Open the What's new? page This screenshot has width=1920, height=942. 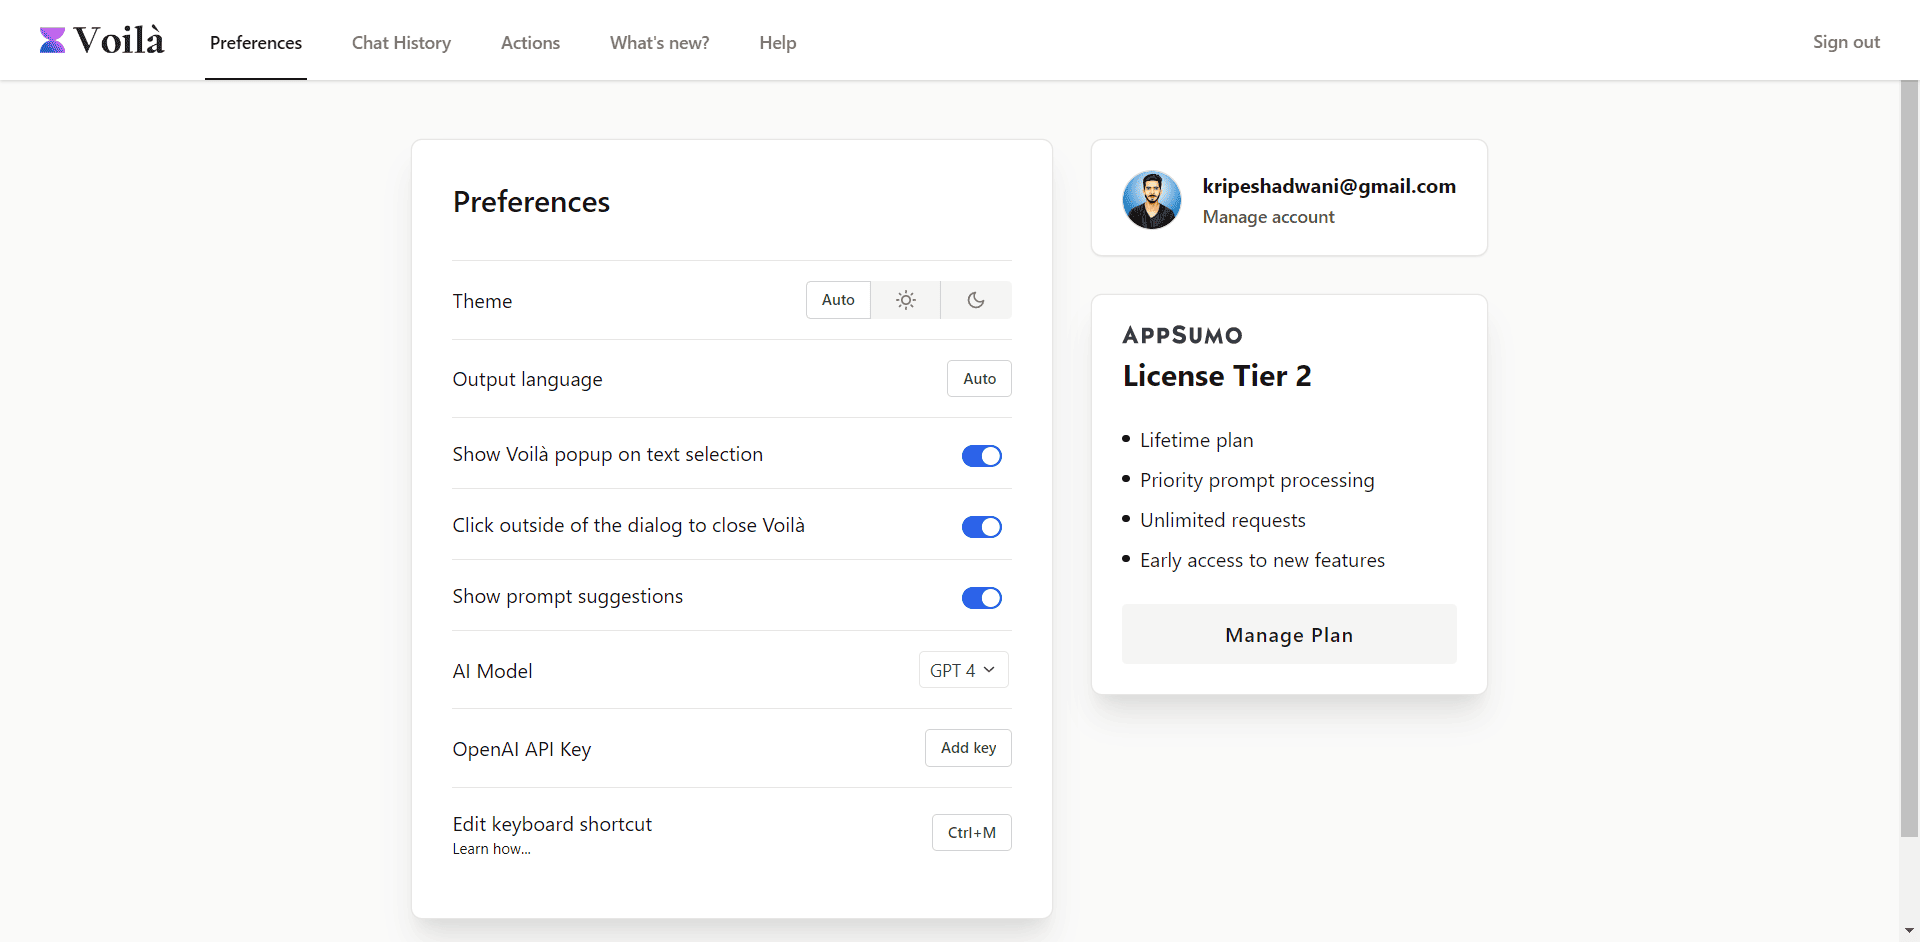click(x=659, y=43)
